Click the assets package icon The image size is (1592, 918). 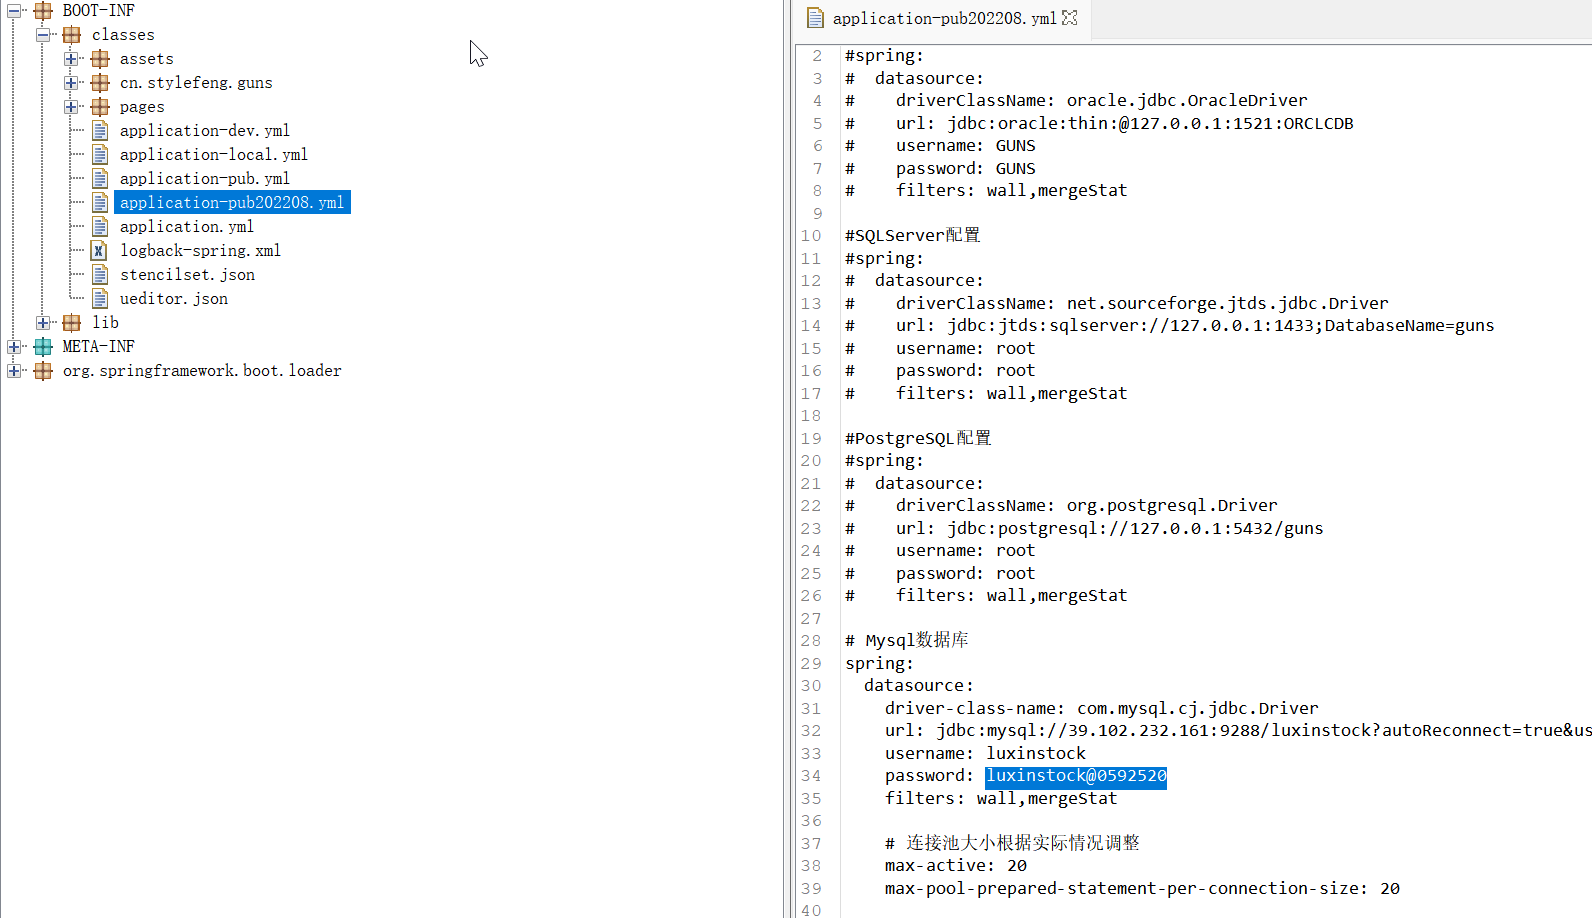[x=100, y=59]
